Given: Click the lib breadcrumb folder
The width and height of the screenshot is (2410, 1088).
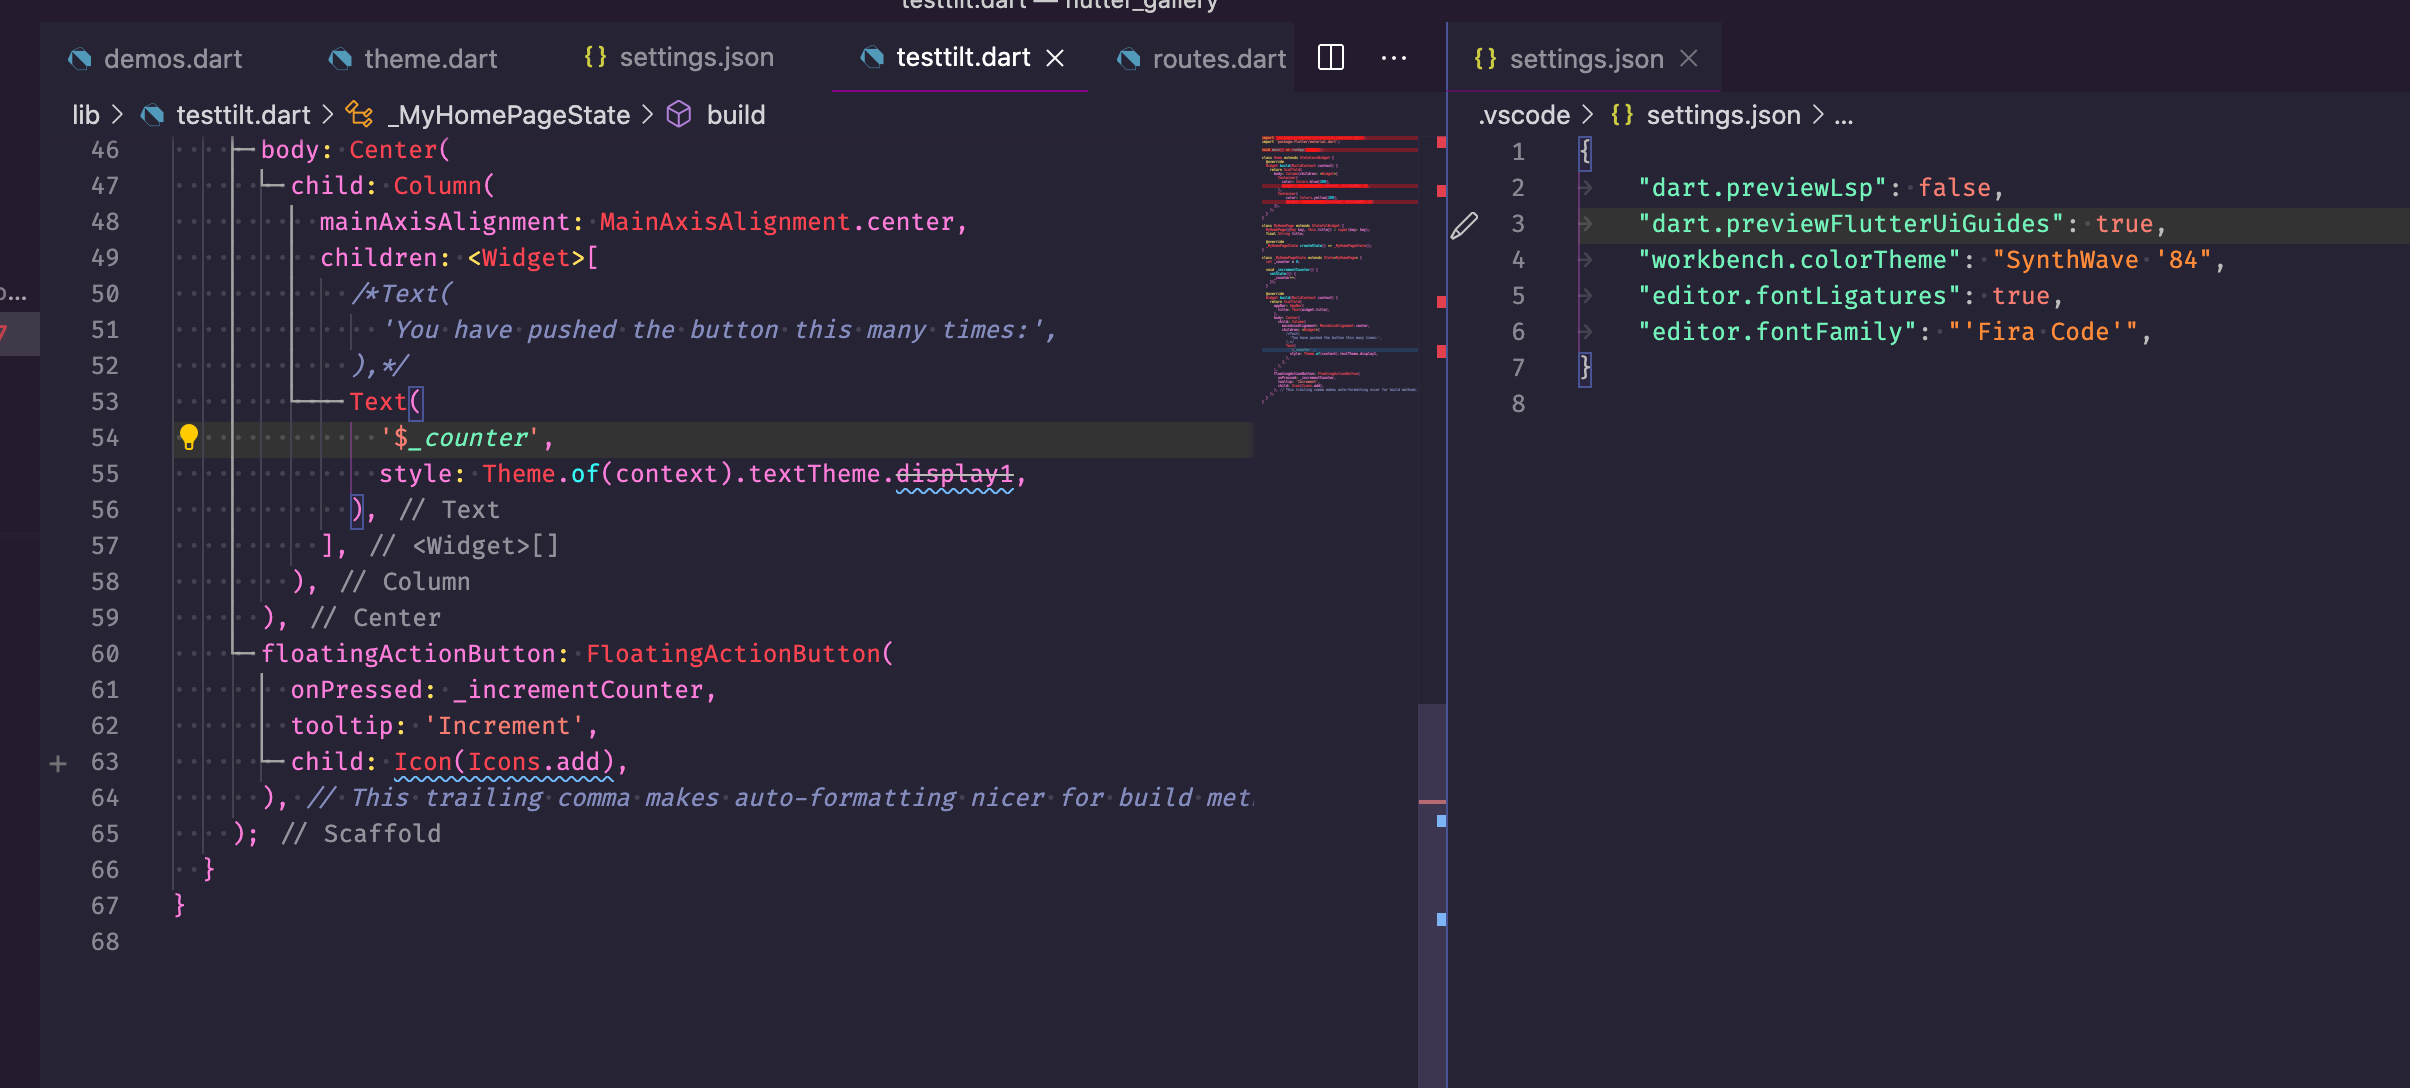Looking at the screenshot, I should coord(86,115).
